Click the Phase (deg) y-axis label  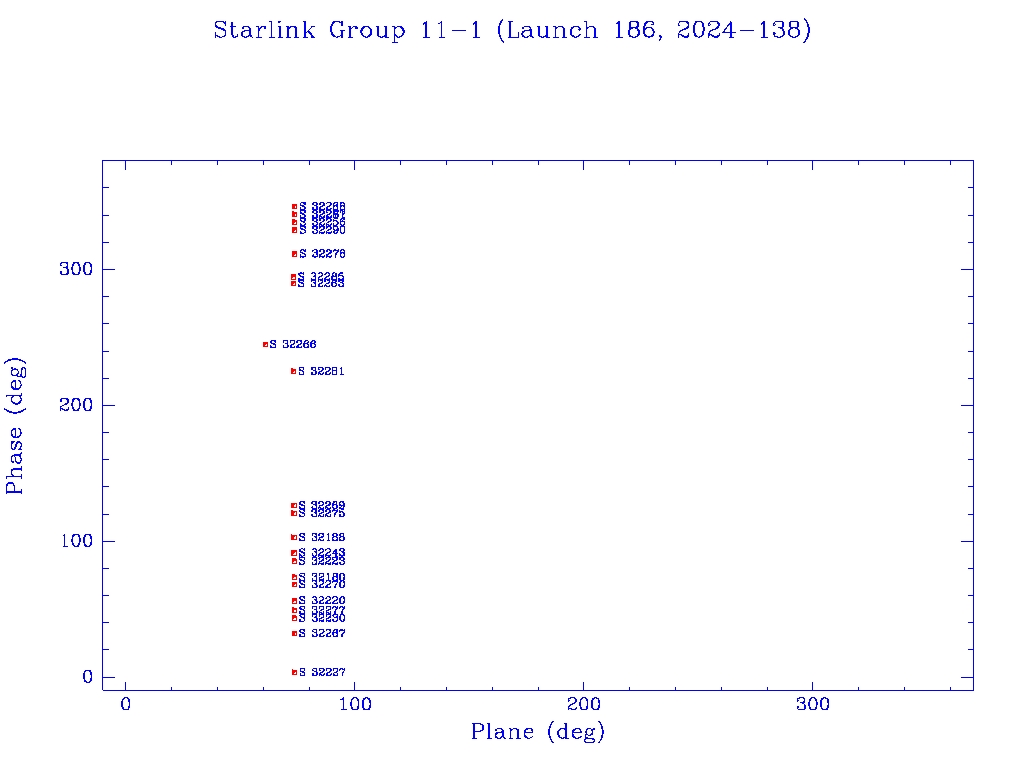(x=14, y=426)
